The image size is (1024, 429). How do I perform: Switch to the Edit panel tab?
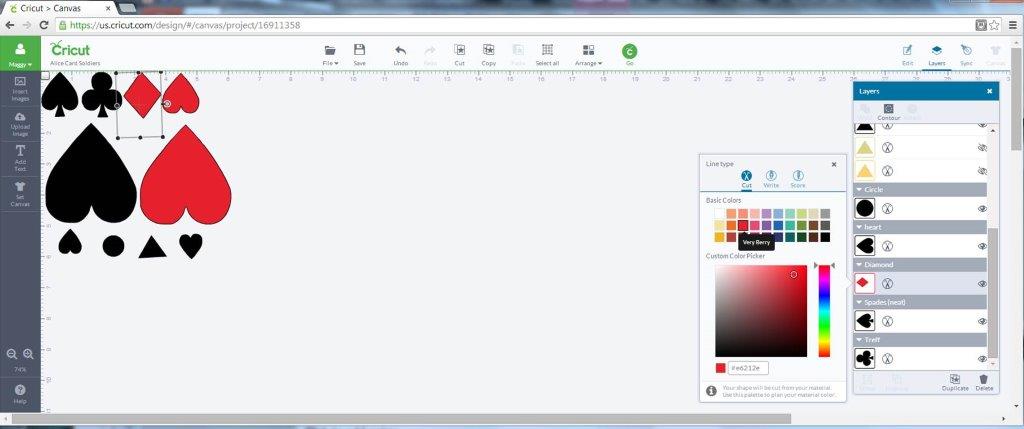[x=907, y=55]
